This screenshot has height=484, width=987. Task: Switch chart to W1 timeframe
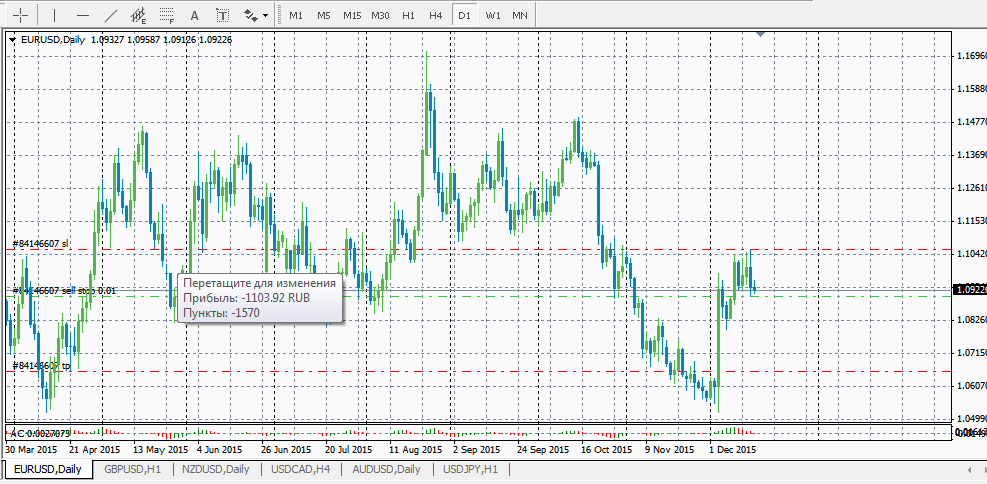[x=493, y=15]
